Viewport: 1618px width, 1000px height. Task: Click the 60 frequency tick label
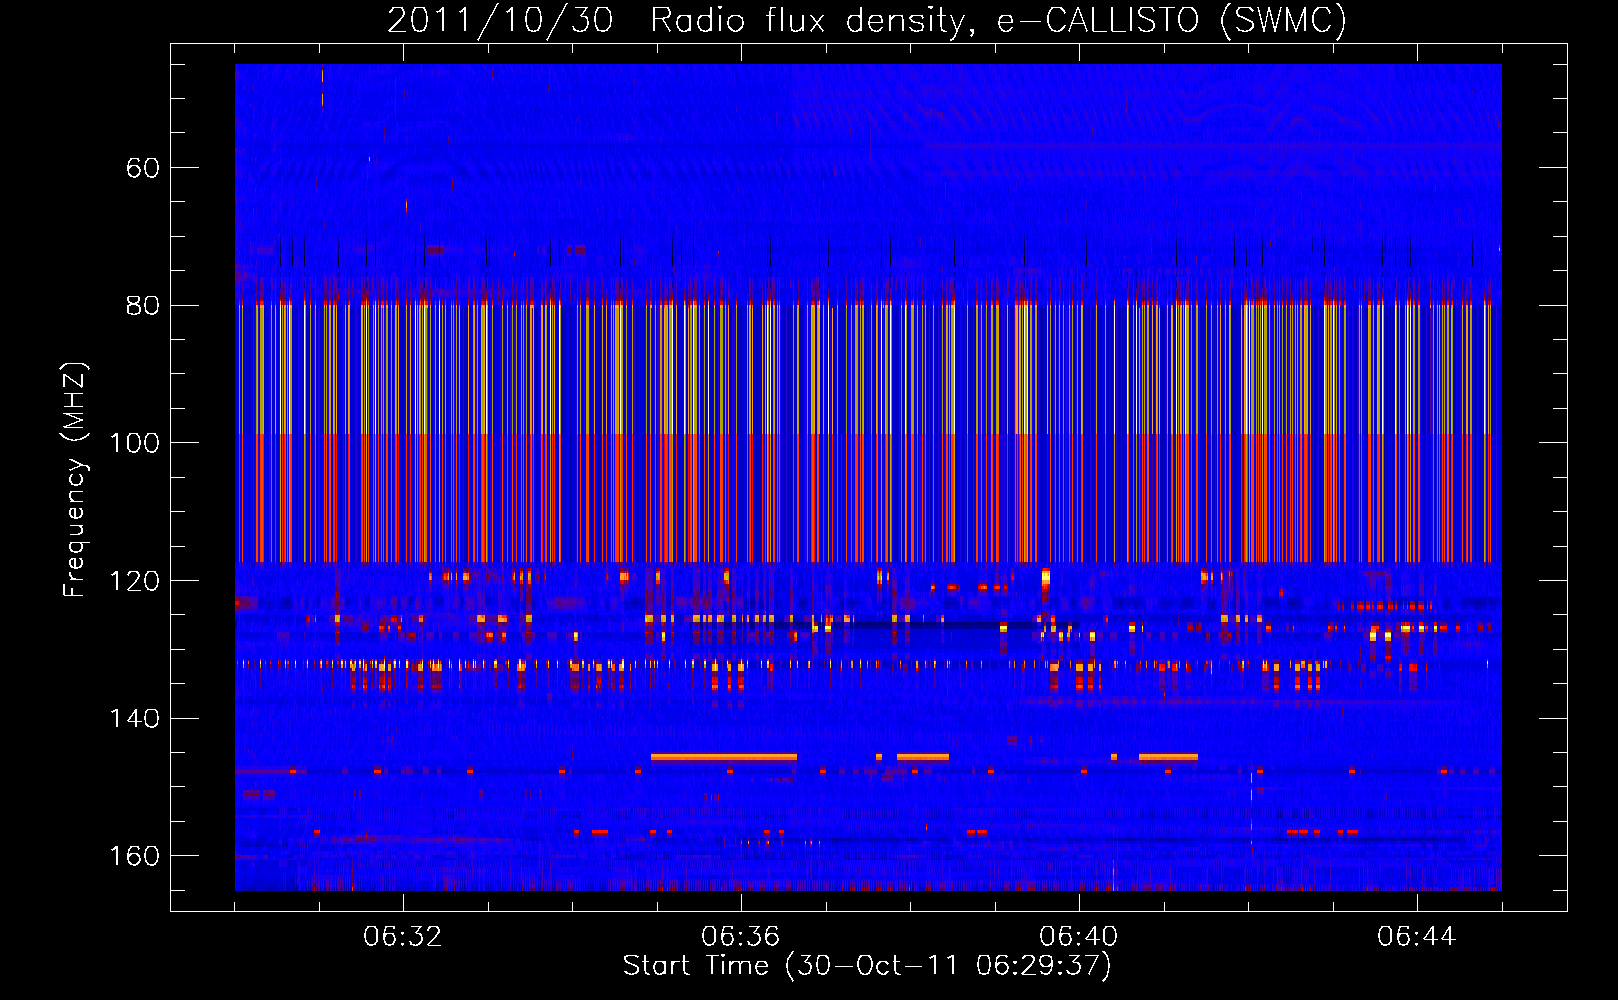(x=143, y=168)
